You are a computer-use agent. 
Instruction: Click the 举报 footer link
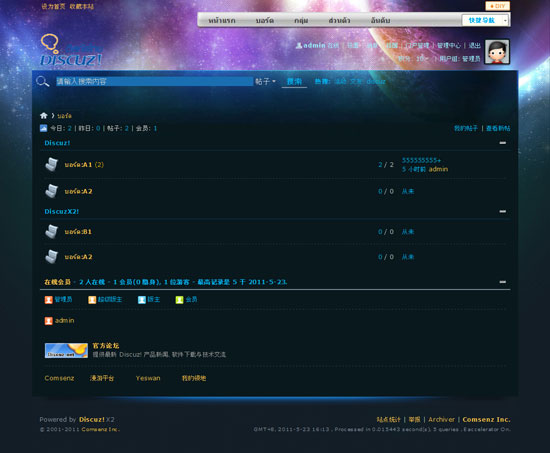coord(414,419)
